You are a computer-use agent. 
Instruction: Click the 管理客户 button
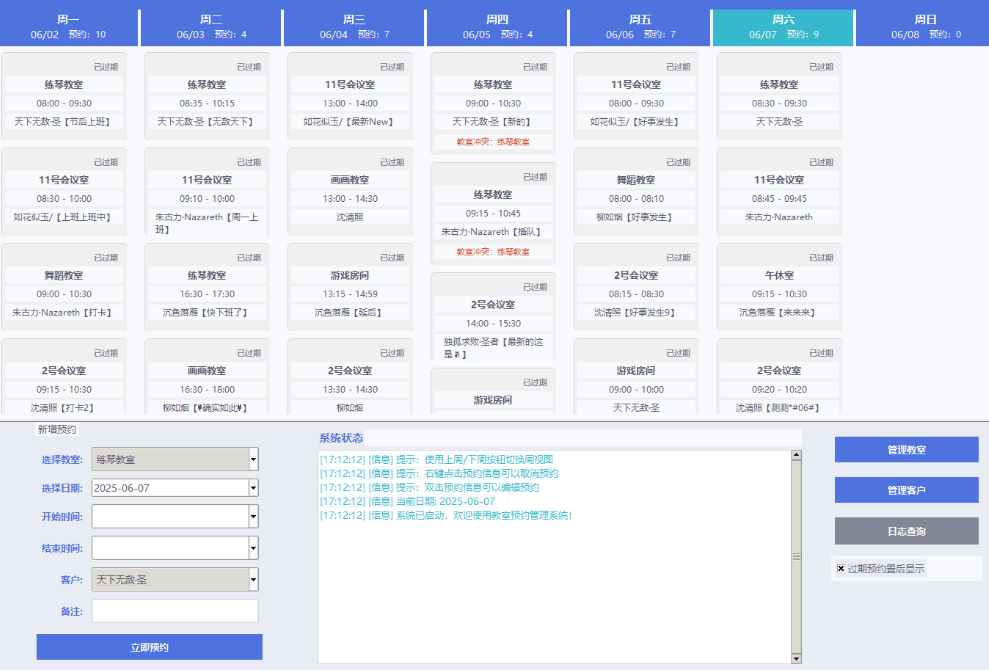click(906, 489)
